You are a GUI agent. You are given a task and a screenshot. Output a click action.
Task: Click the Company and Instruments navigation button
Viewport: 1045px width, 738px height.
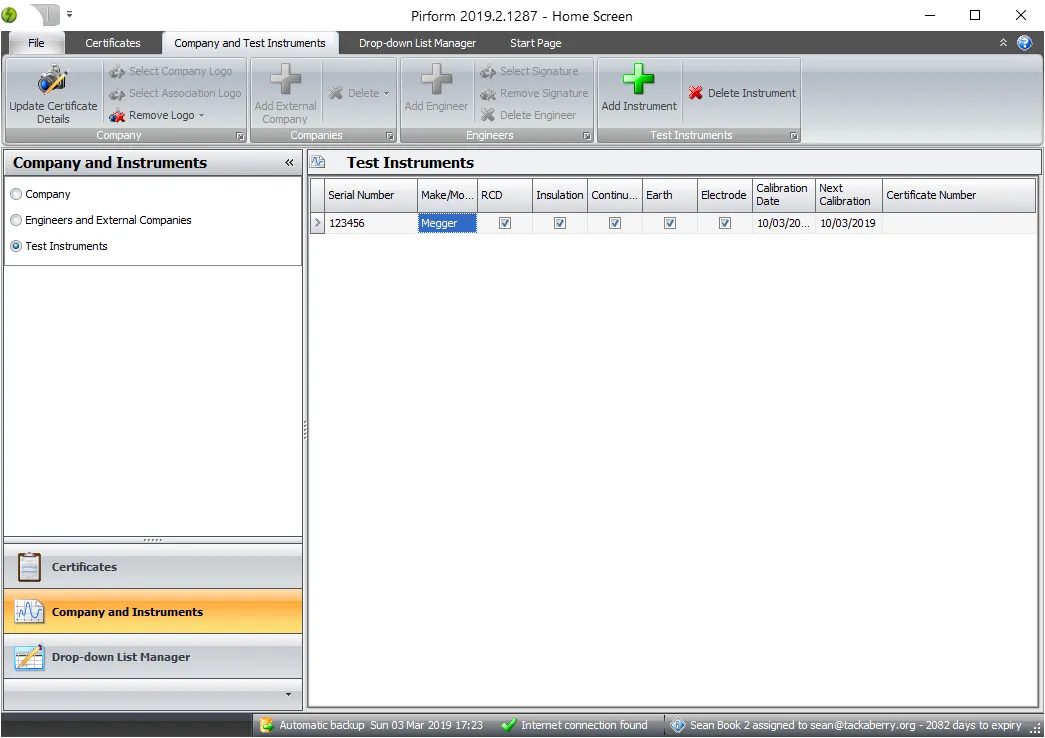[152, 612]
